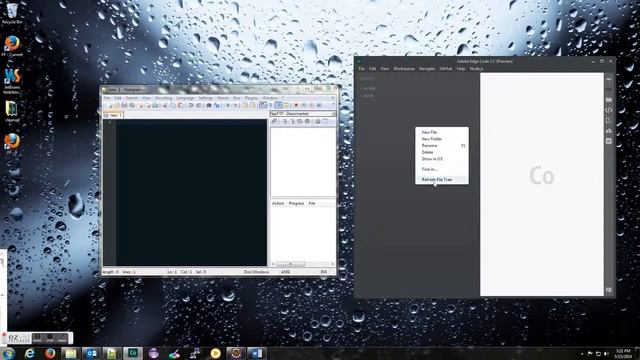Screen dimensions: 640x360
Task: Open the Search menu in Notepad++
Action: pos(132,98)
